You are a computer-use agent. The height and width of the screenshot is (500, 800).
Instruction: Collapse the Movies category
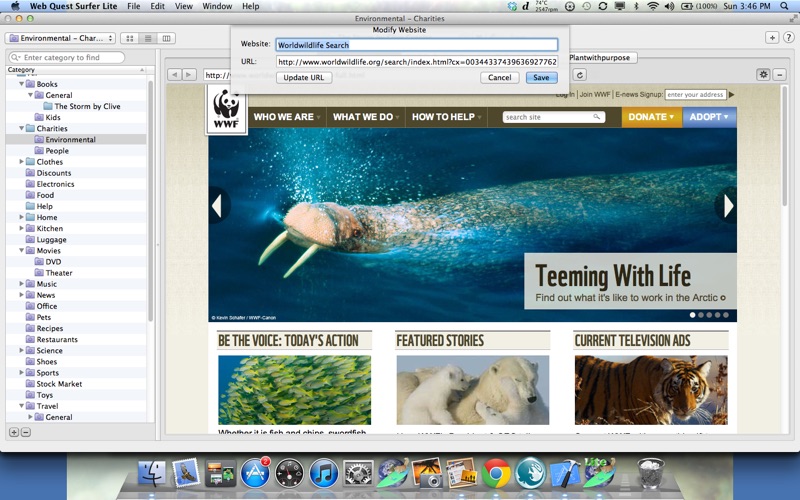pyautogui.click(x=21, y=251)
